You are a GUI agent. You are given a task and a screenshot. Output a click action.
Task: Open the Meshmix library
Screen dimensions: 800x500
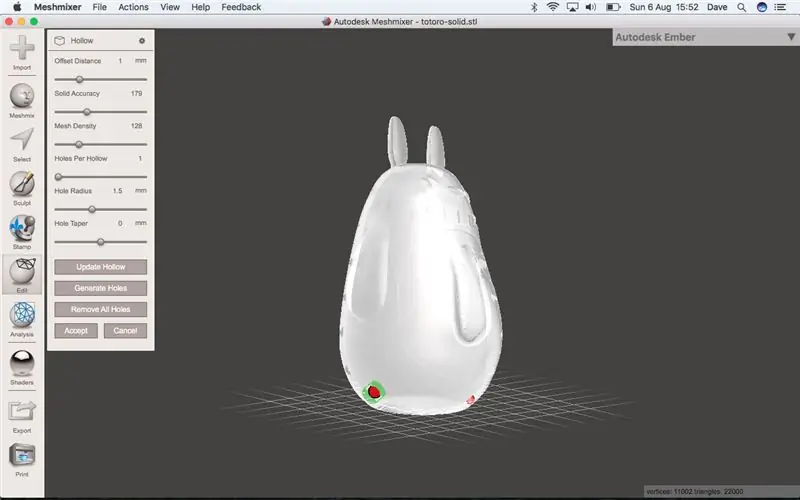pyautogui.click(x=22, y=101)
